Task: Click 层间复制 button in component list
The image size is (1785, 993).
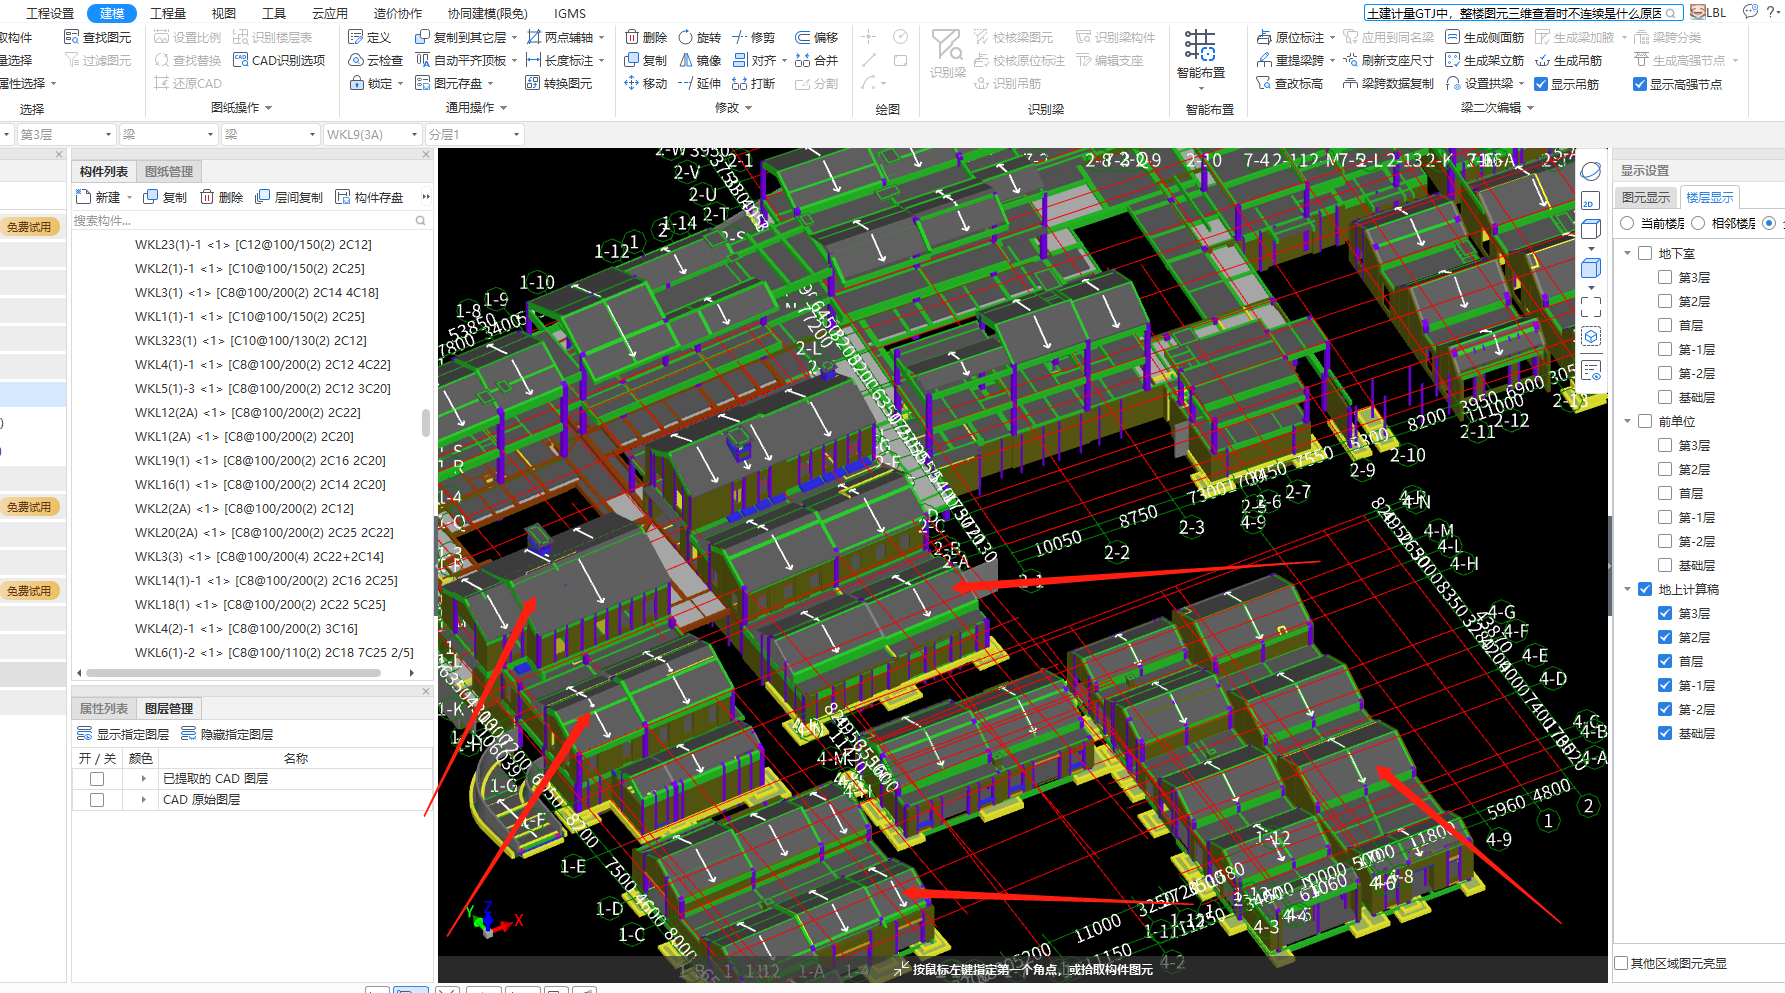Action: coord(290,197)
